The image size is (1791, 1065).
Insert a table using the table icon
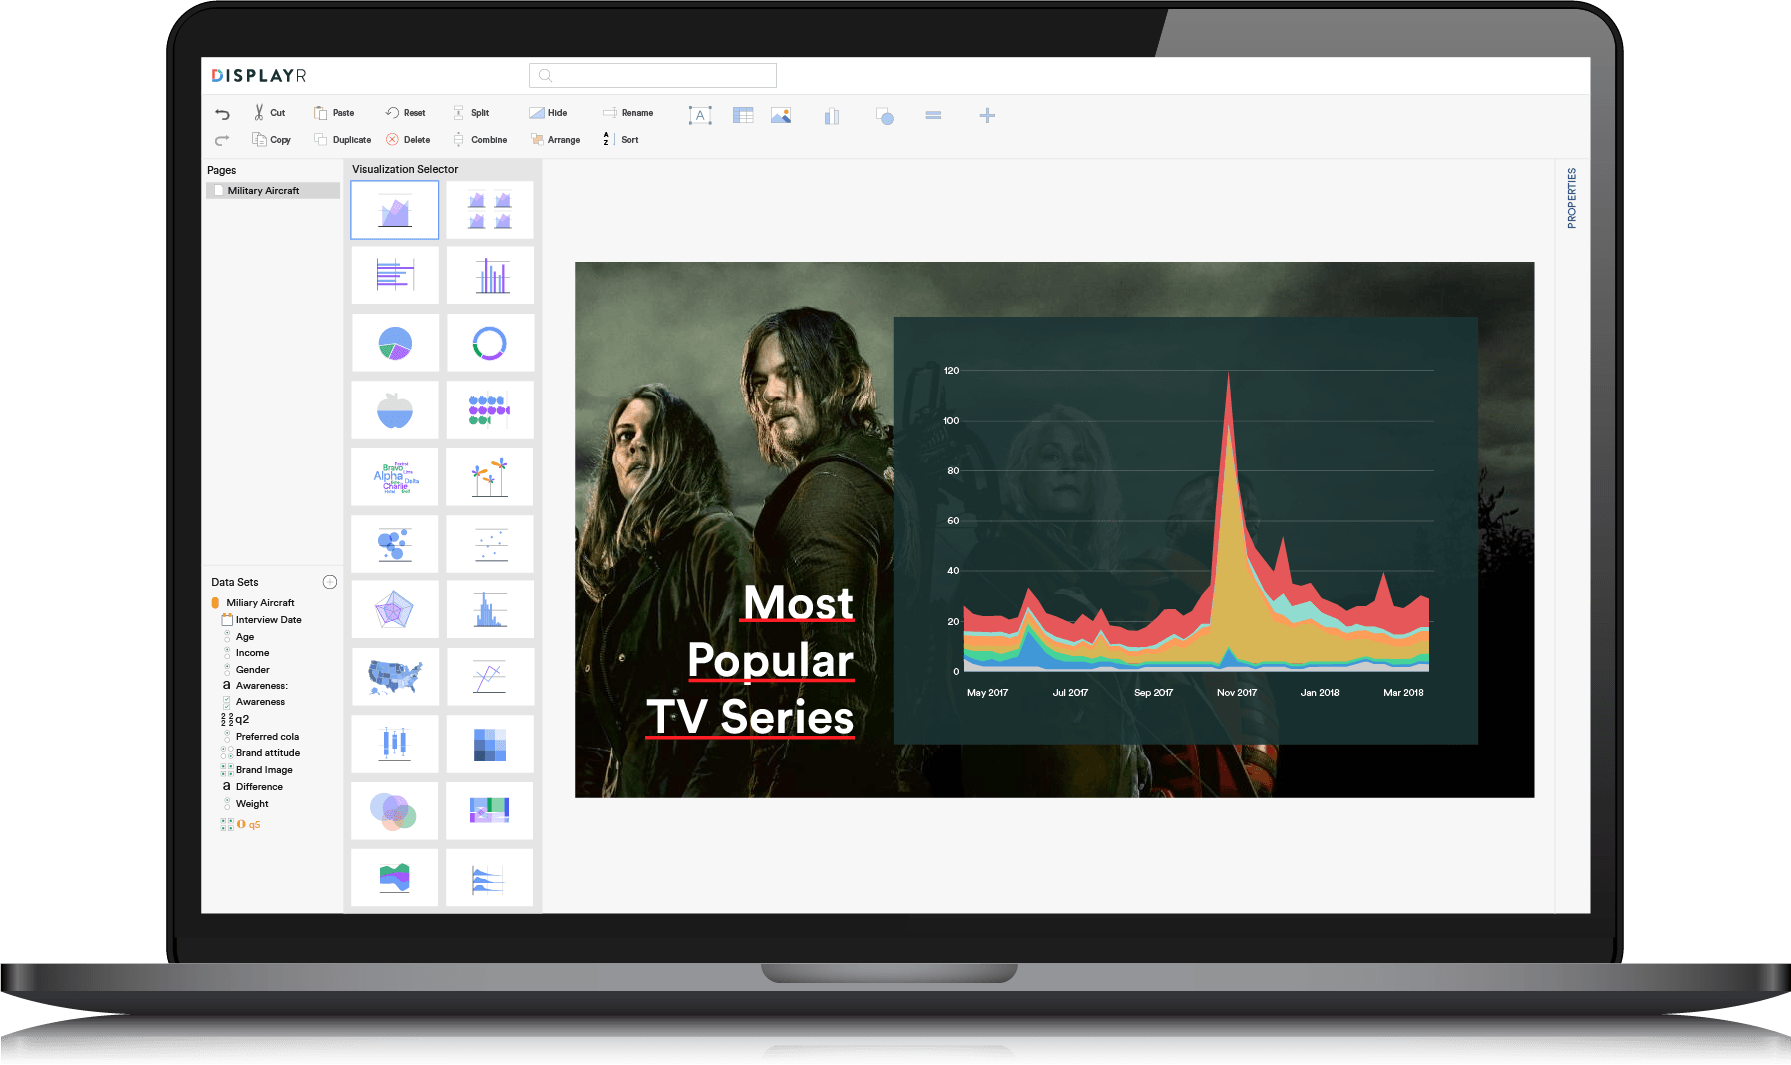coord(743,115)
